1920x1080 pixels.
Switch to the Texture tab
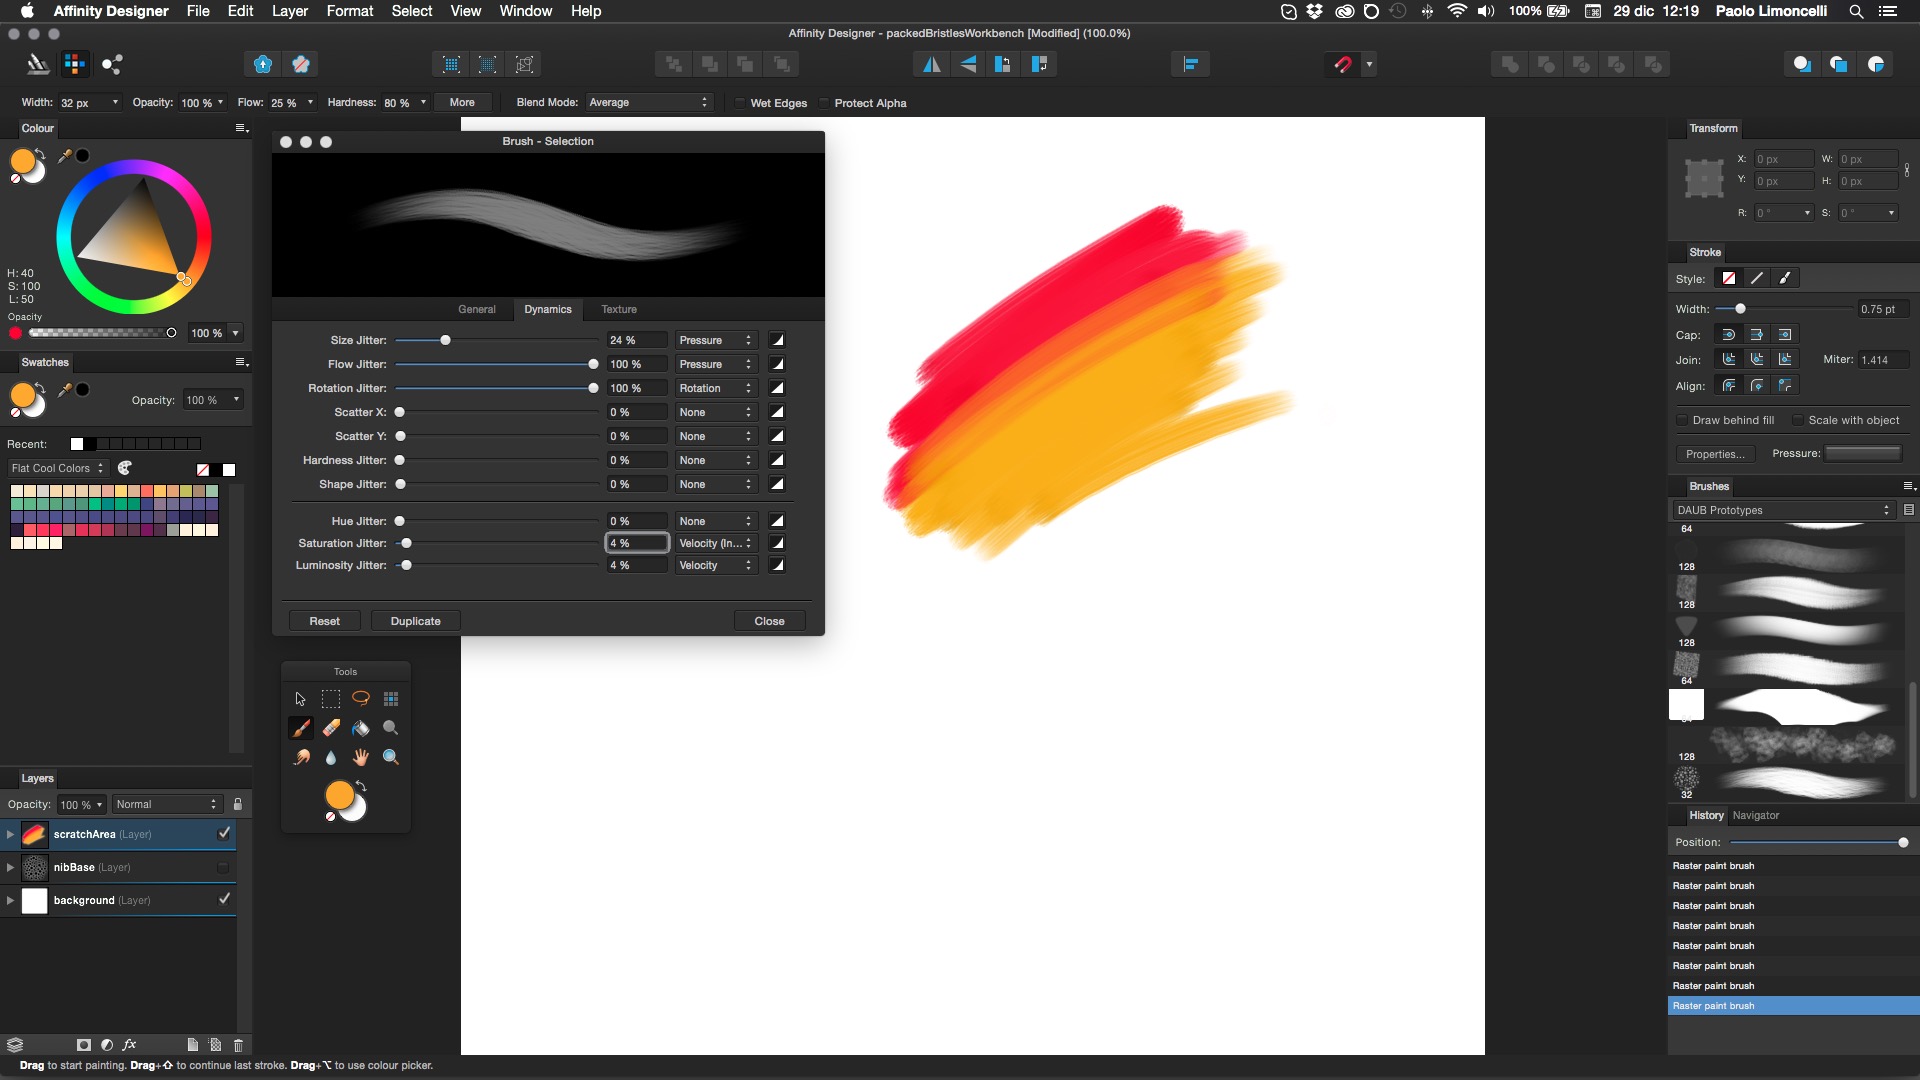click(x=618, y=309)
